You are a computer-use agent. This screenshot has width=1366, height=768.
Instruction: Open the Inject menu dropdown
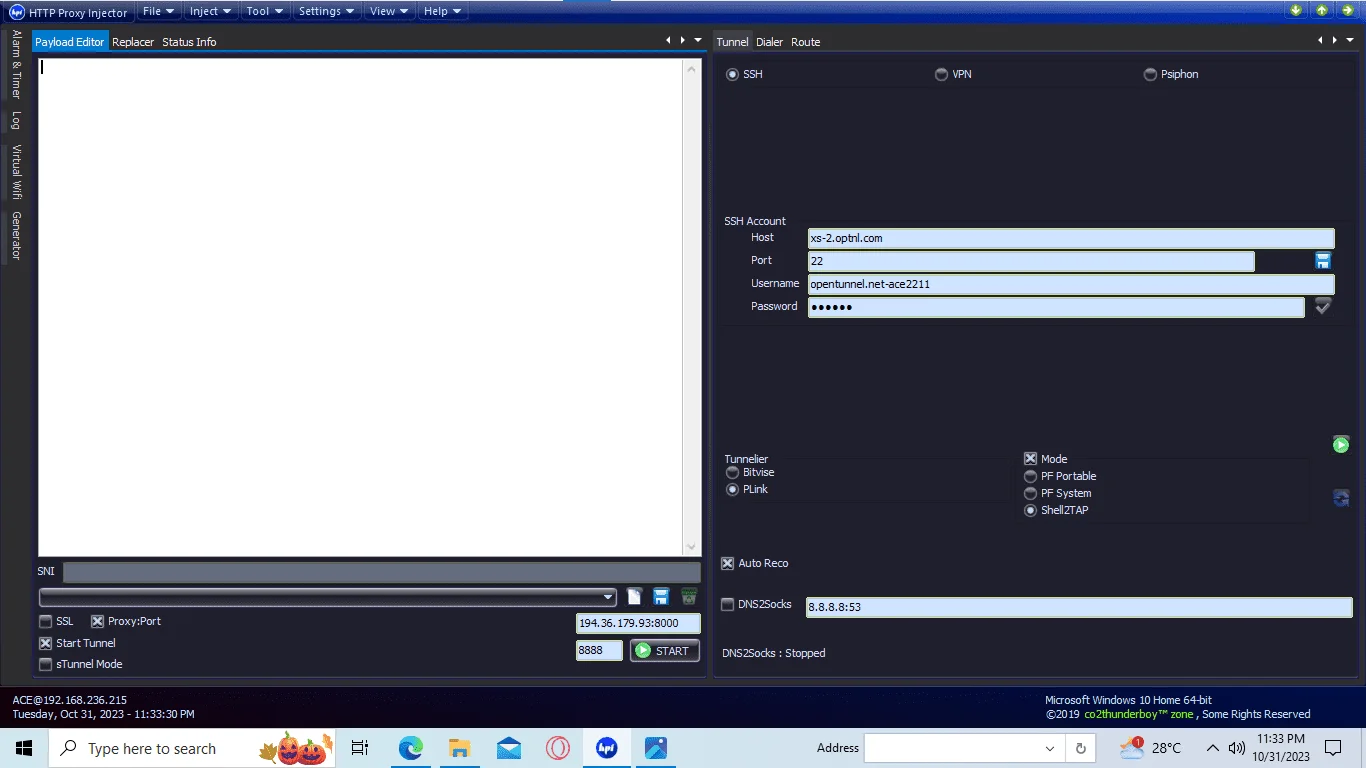(x=211, y=11)
